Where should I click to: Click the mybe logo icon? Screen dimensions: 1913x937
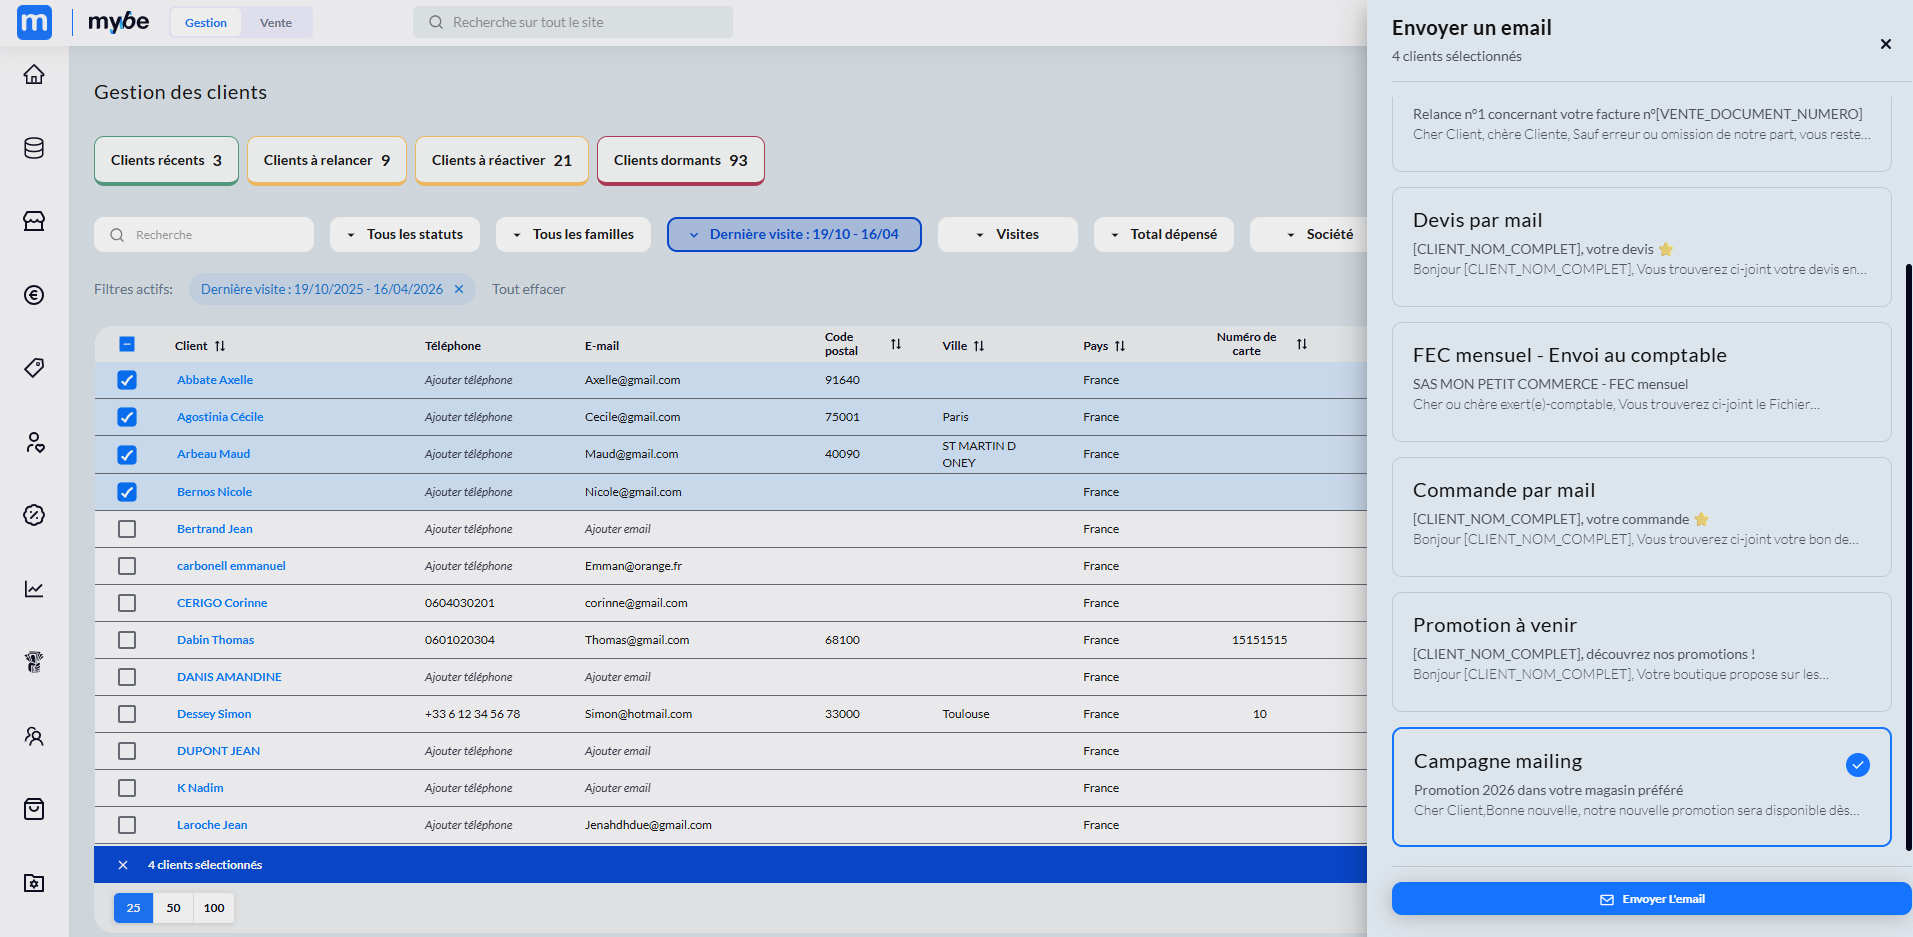pos(35,22)
